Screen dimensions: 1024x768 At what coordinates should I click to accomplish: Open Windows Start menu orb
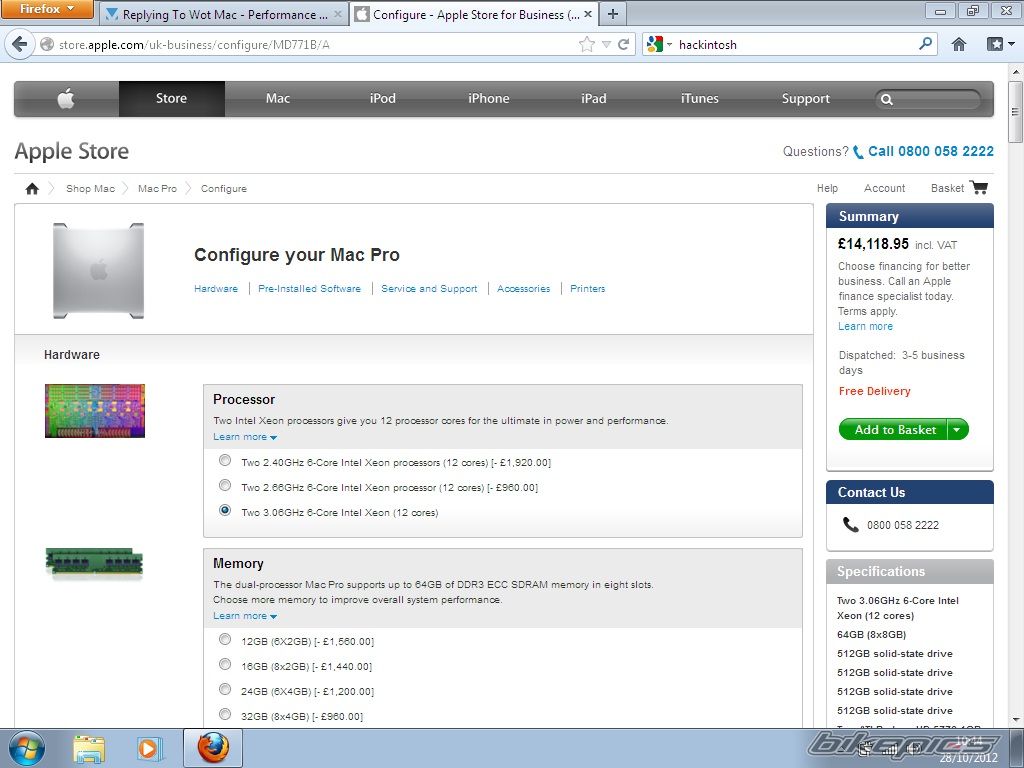coord(27,748)
